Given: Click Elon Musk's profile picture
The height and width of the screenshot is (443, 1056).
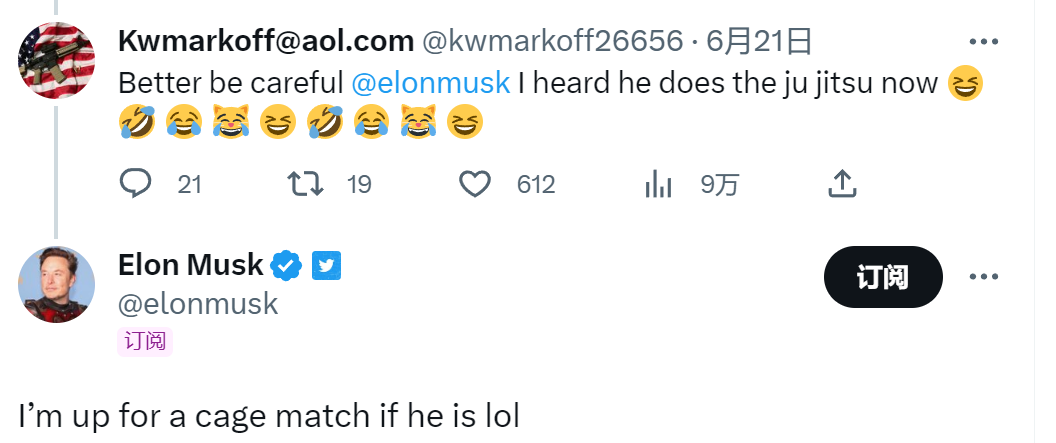Looking at the screenshot, I should [x=57, y=284].
